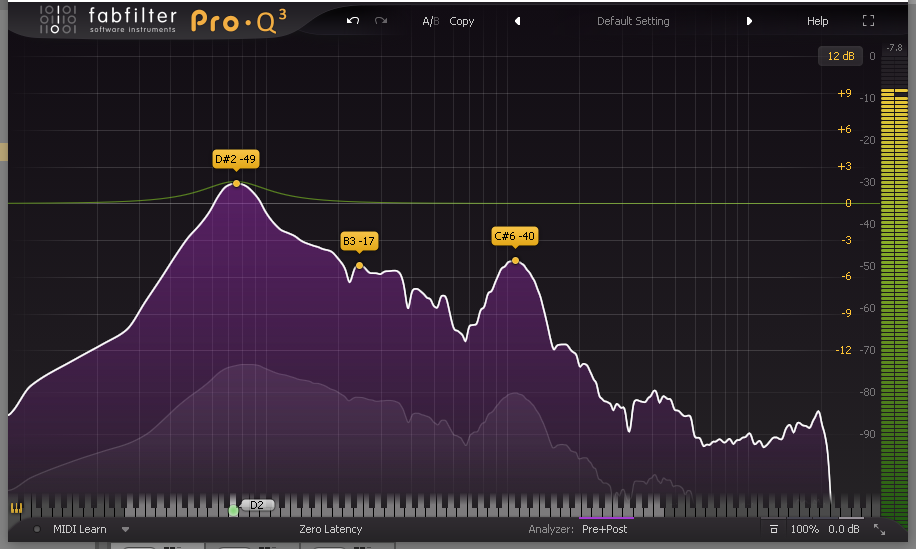Viewport: 916px width, 549px height.
Task: Click the D2 key label on piano keyboard
Action: tap(257, 505)
